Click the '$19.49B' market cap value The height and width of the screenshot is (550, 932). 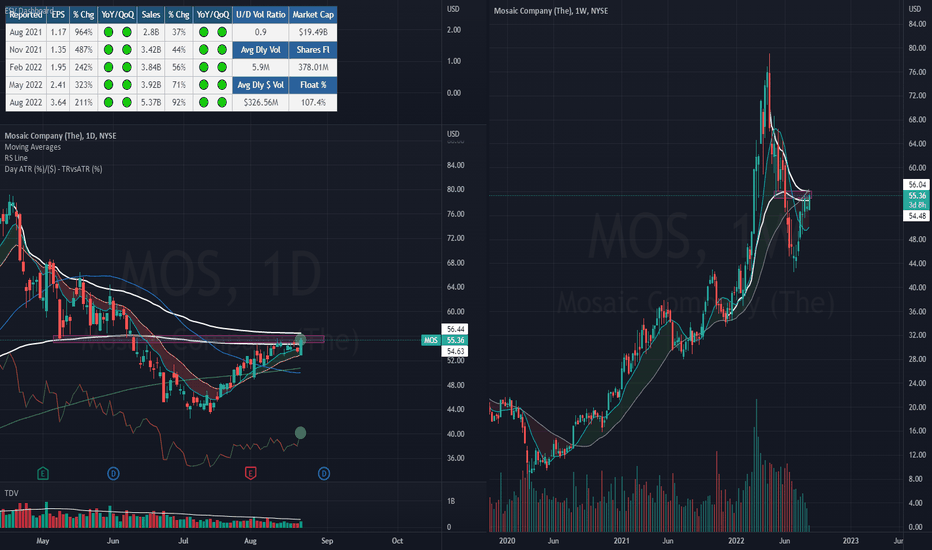tap(313, 32)
